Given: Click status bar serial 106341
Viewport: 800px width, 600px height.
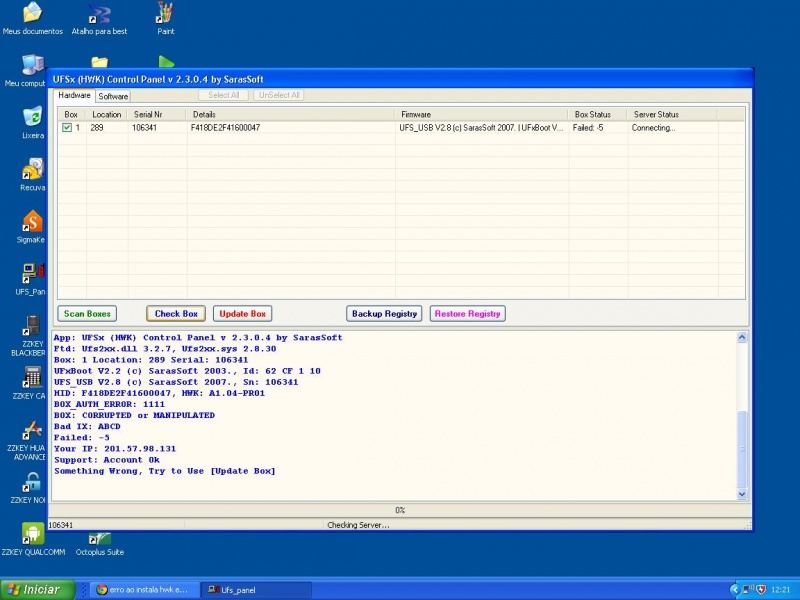Looking at the screenshot, I should (61, 525).
